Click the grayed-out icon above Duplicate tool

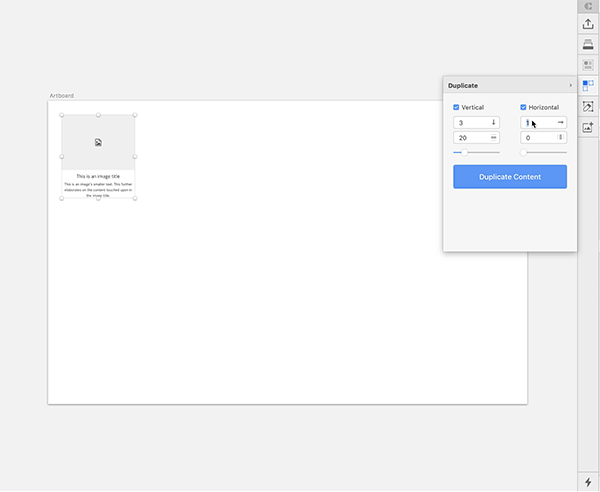(588, 65)
